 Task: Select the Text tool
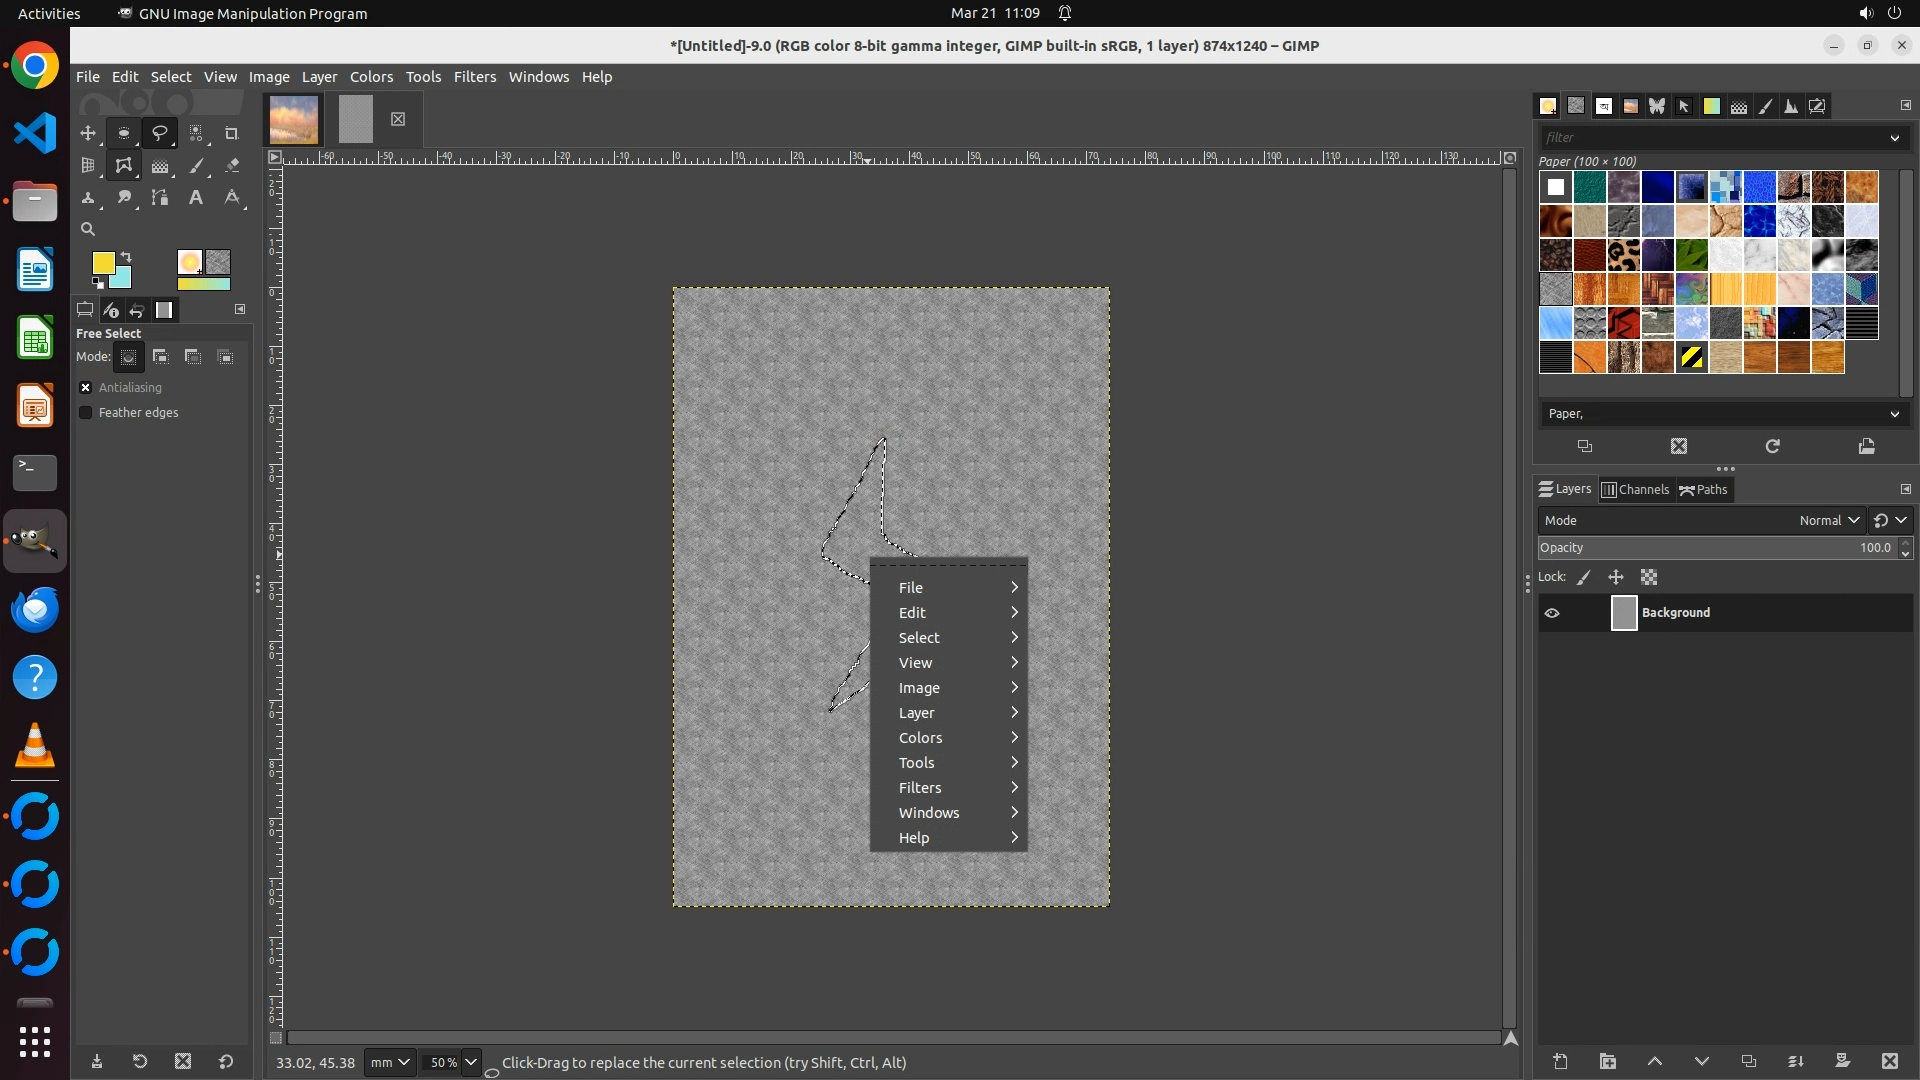196,198
